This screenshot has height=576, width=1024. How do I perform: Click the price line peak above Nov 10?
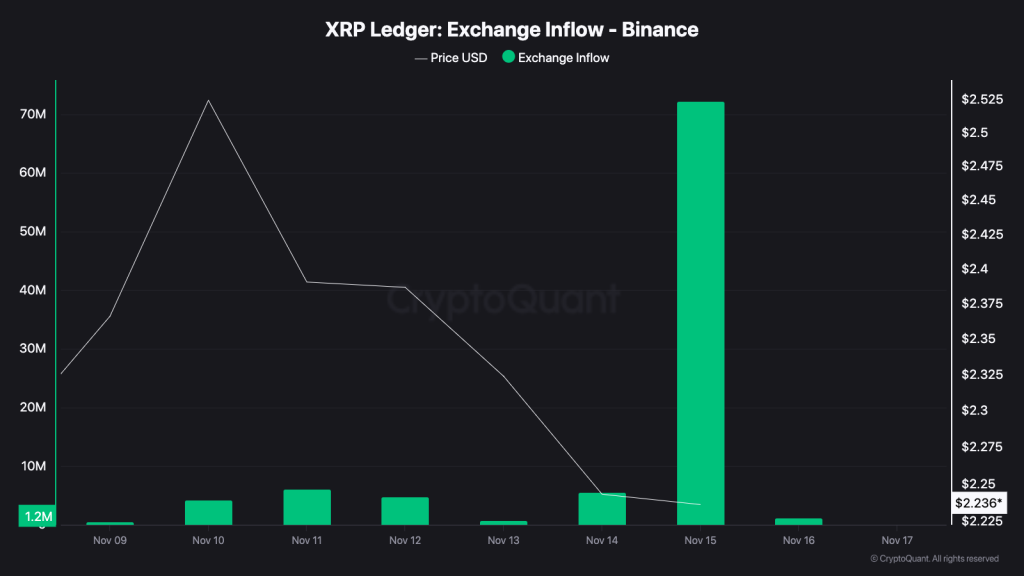coord(208,101)
